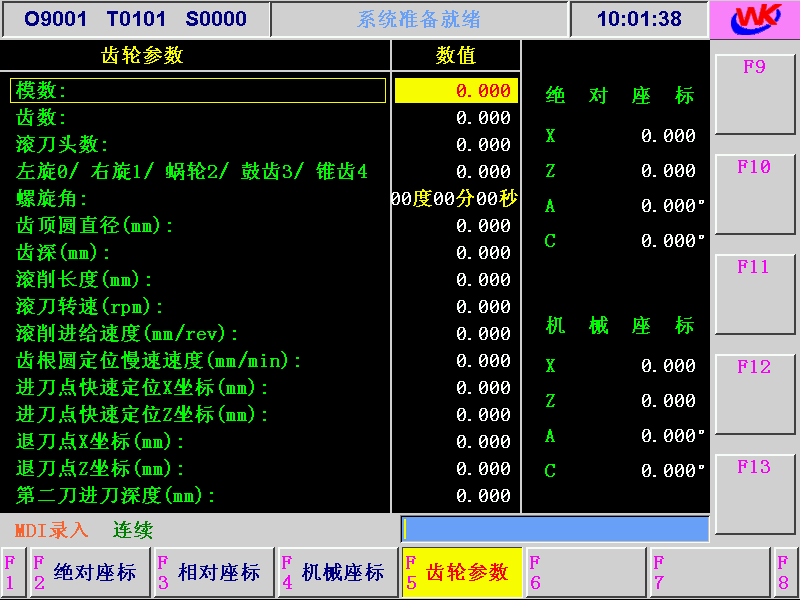Image resolution: width=800 pixels, height=600 pixels.
Task: Switch to 相对坐标 tab (F3)
Action: click(x=214, y=572)
